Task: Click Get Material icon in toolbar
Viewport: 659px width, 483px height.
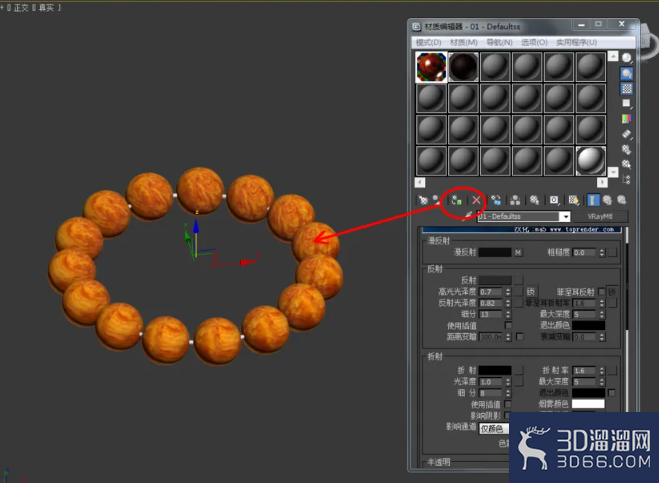Action: 423,200
